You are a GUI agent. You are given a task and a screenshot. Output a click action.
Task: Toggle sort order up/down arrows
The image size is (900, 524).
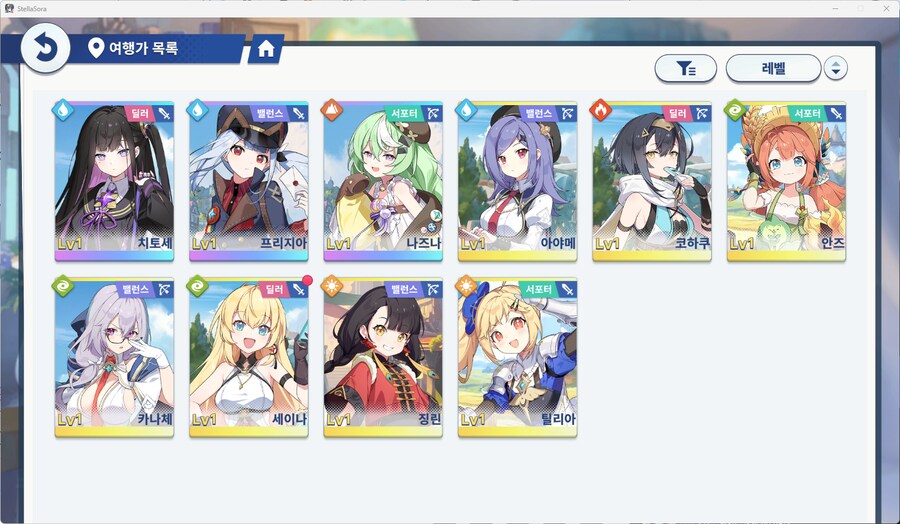coord(835,69)
